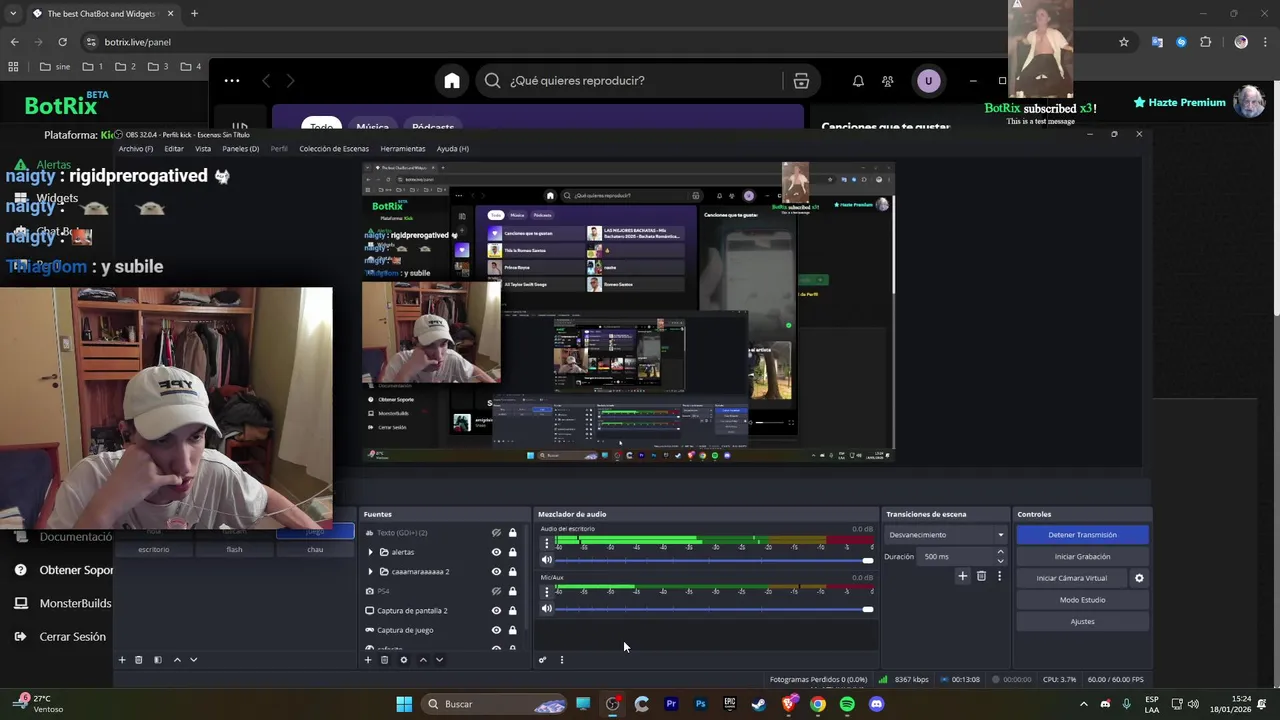The height and width of the screenshot is (720, 1280).
Task: Move source up in Fuentes toolbar
Action: [423, 660]
